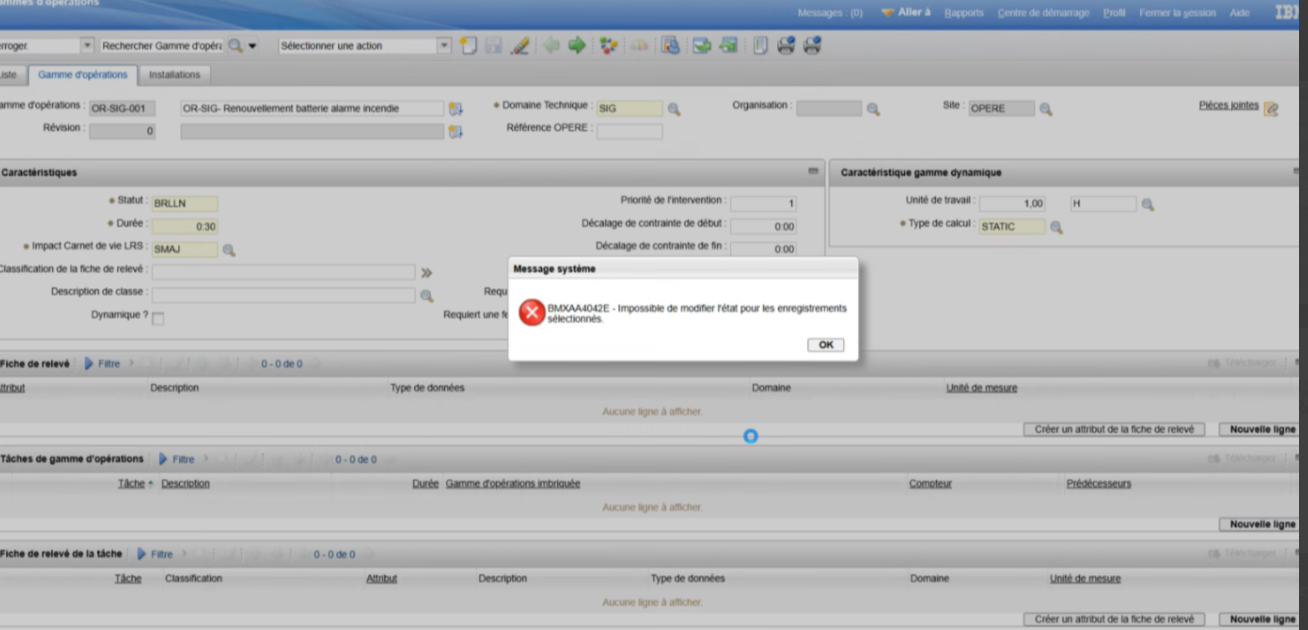Open lookup magnifier next to Site OPERE

click(1046, 109)
